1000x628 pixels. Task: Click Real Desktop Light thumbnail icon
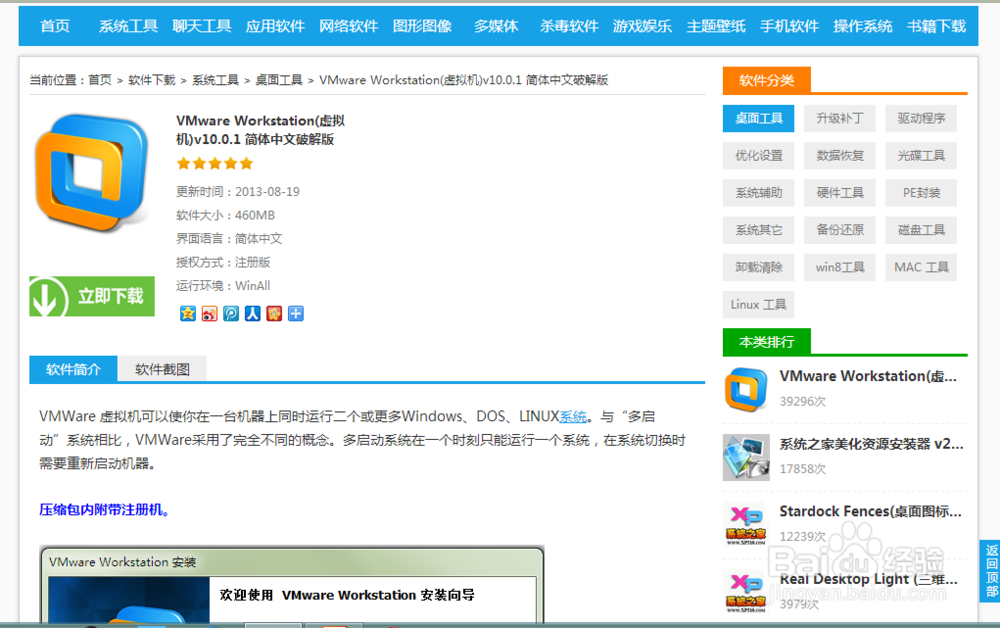coord(746,592)
